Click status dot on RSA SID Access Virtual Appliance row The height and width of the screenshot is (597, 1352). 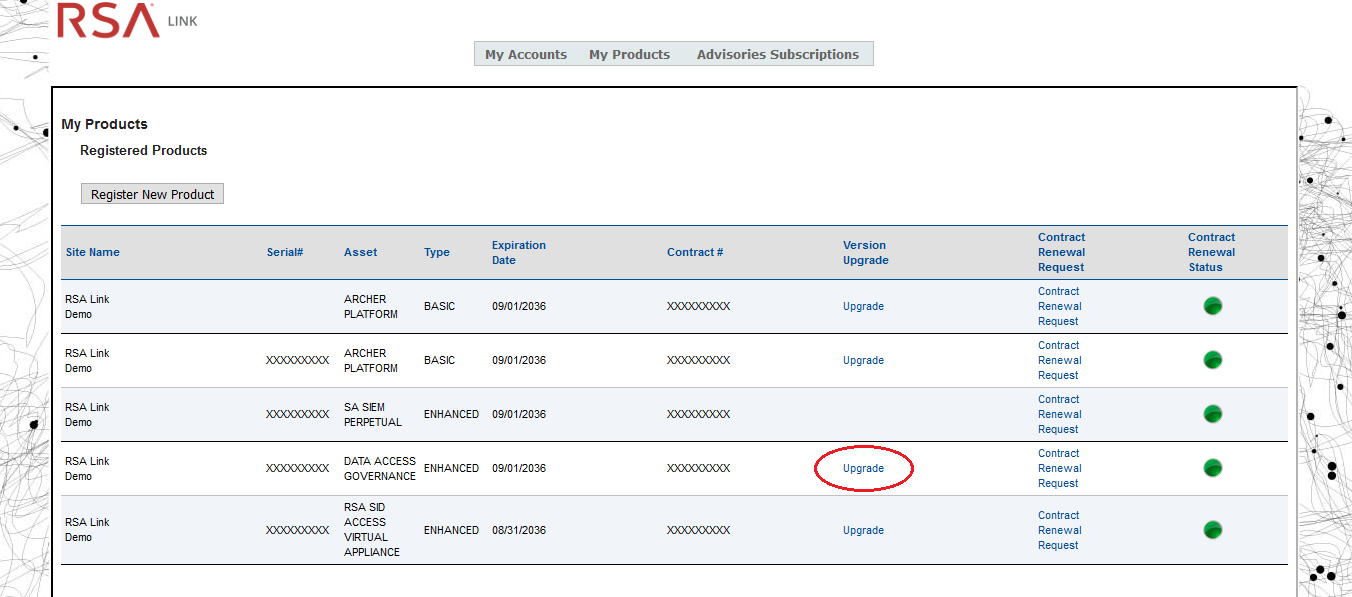click(x=1212, y=529)
